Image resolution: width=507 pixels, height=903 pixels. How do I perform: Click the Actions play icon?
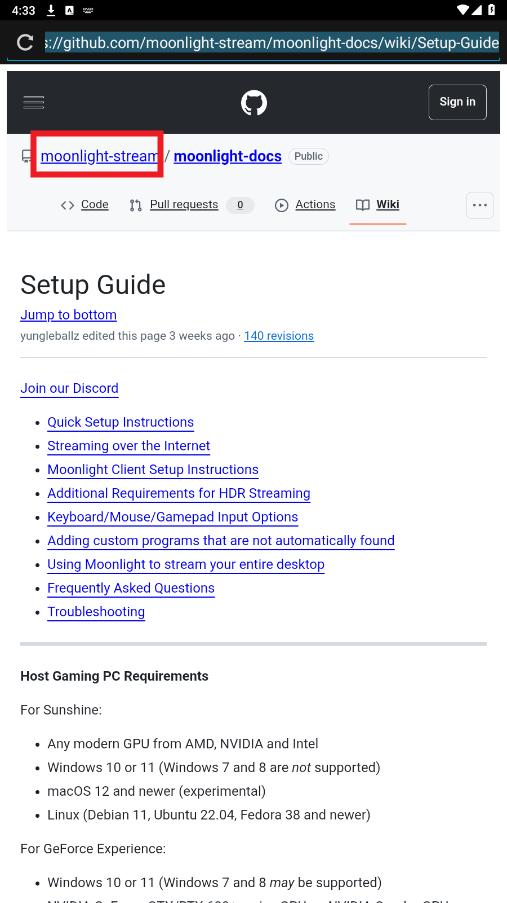pos(281,205)
